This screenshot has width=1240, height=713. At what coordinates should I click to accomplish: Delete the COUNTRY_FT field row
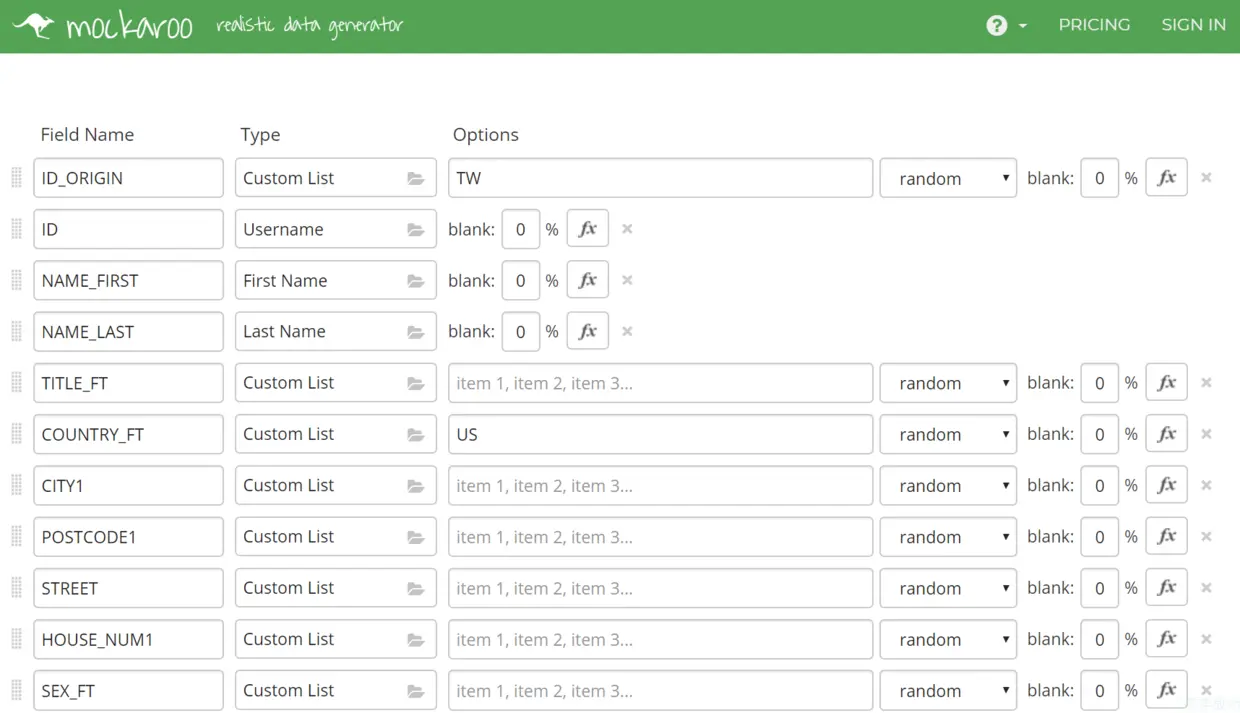coord(1206,434)
